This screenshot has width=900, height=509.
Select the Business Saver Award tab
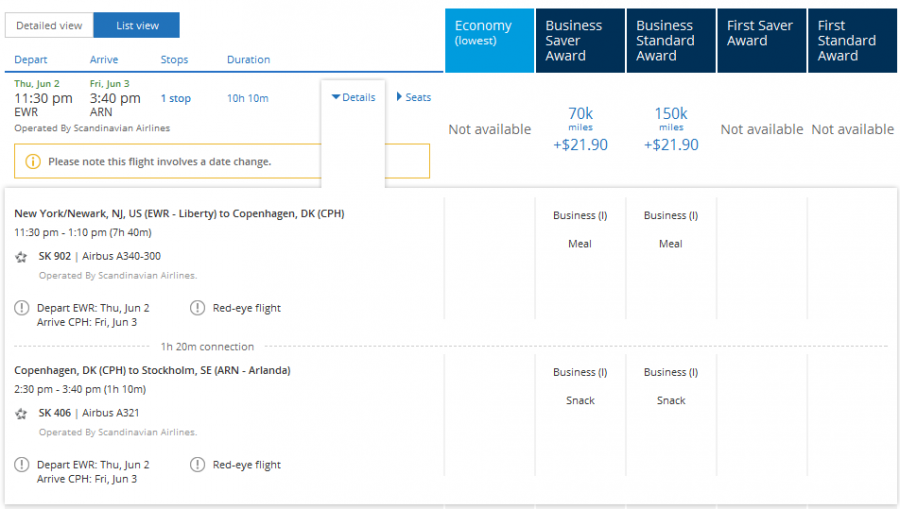click(580, 40)
